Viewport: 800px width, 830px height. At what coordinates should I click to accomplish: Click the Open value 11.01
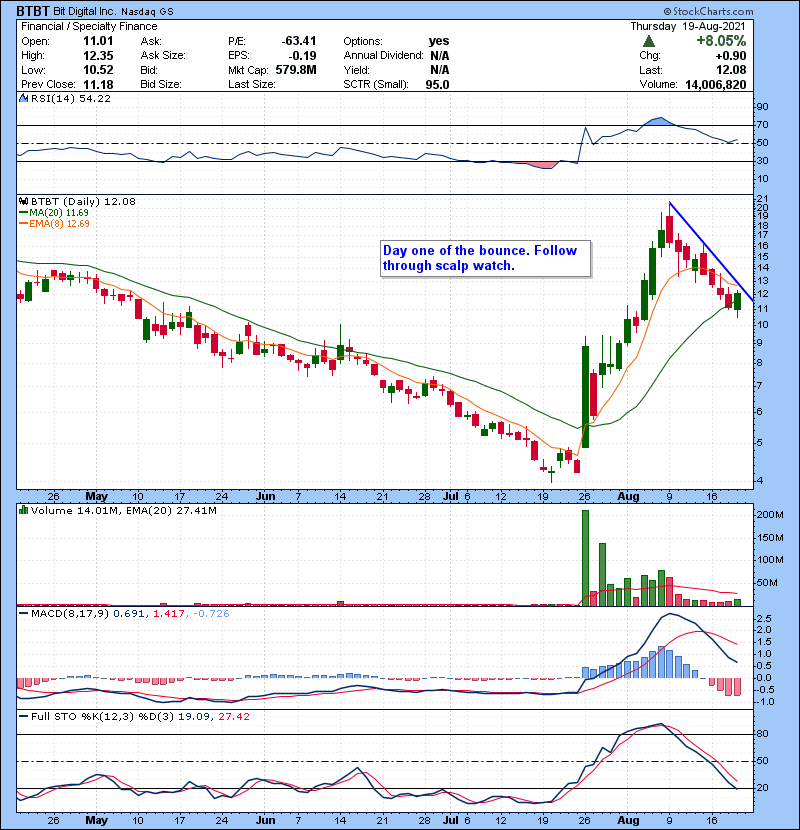98,41
